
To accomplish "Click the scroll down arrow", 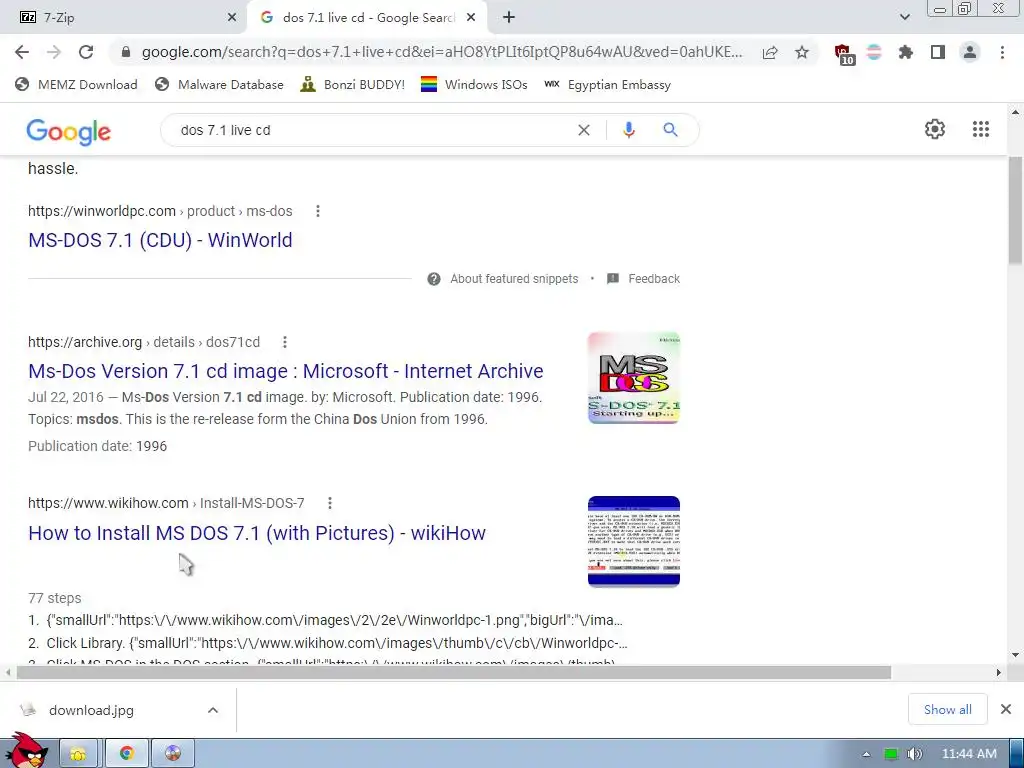I will pos(1015,655).
